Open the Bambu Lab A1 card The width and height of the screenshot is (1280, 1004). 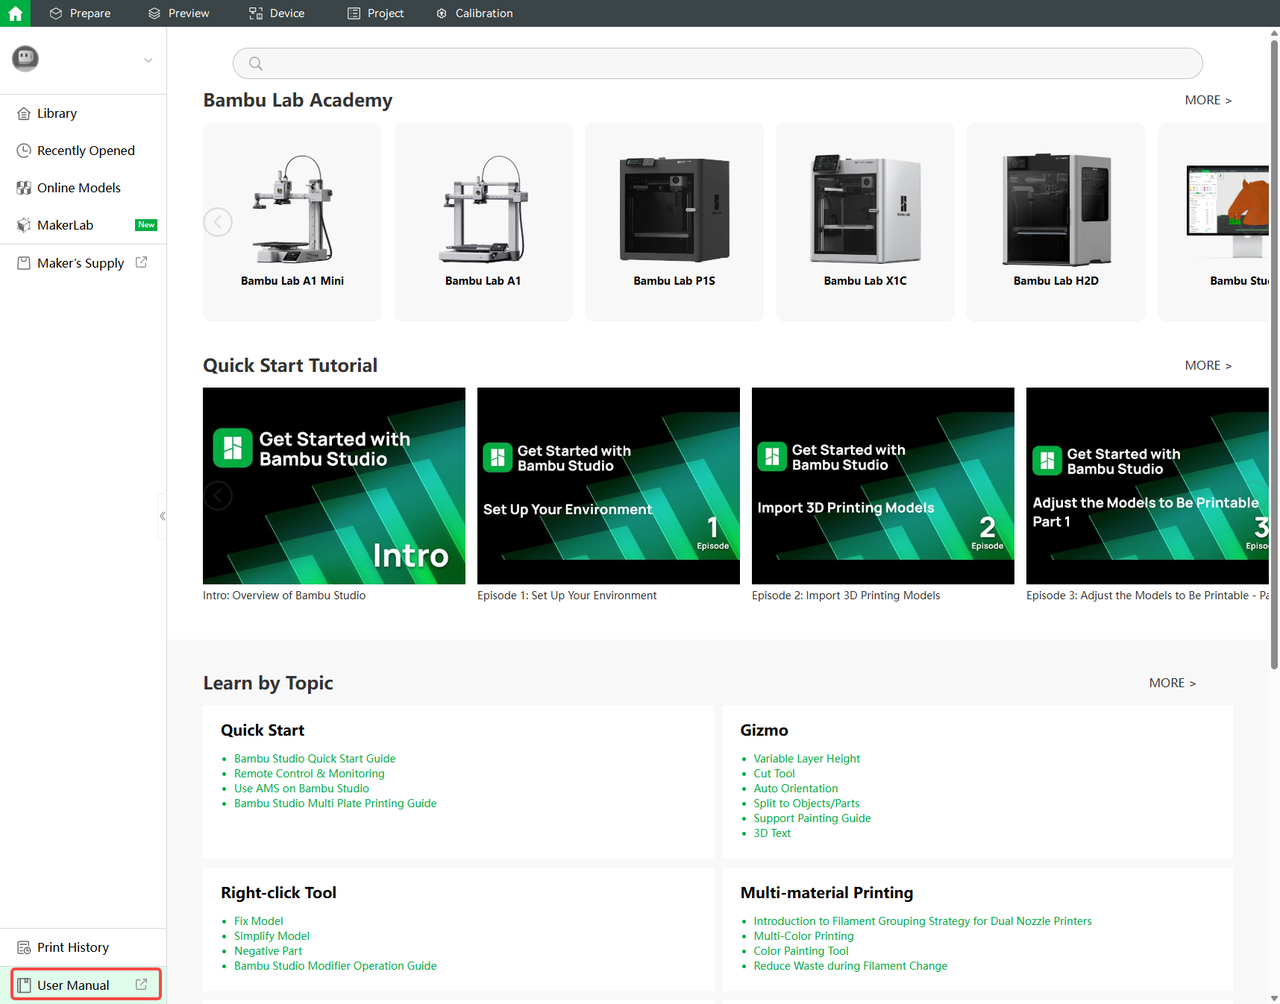point(483,222)
